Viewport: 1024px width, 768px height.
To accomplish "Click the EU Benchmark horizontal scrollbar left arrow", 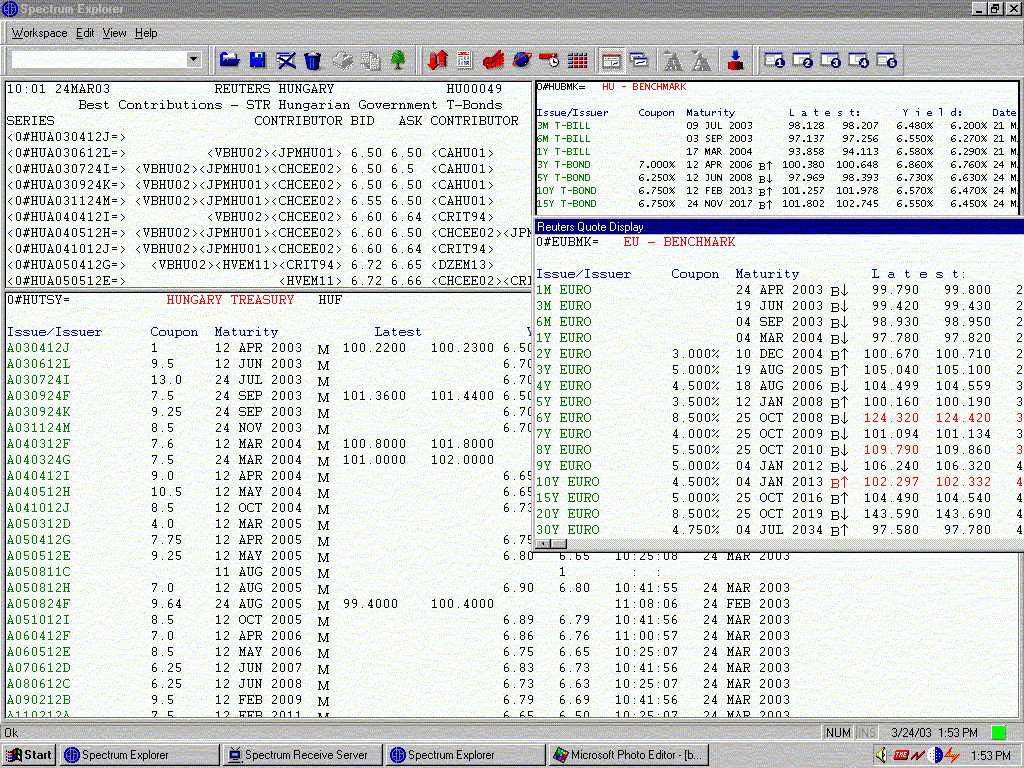I will (x=542, y=543).
